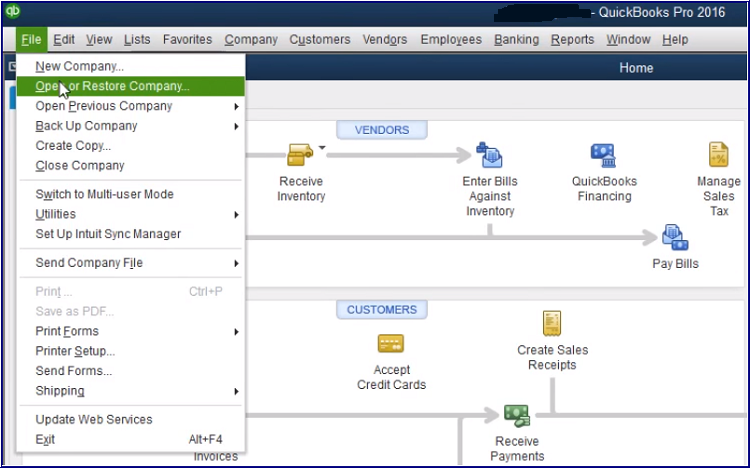Open Printer Setup from File menu

pos(131,351)
